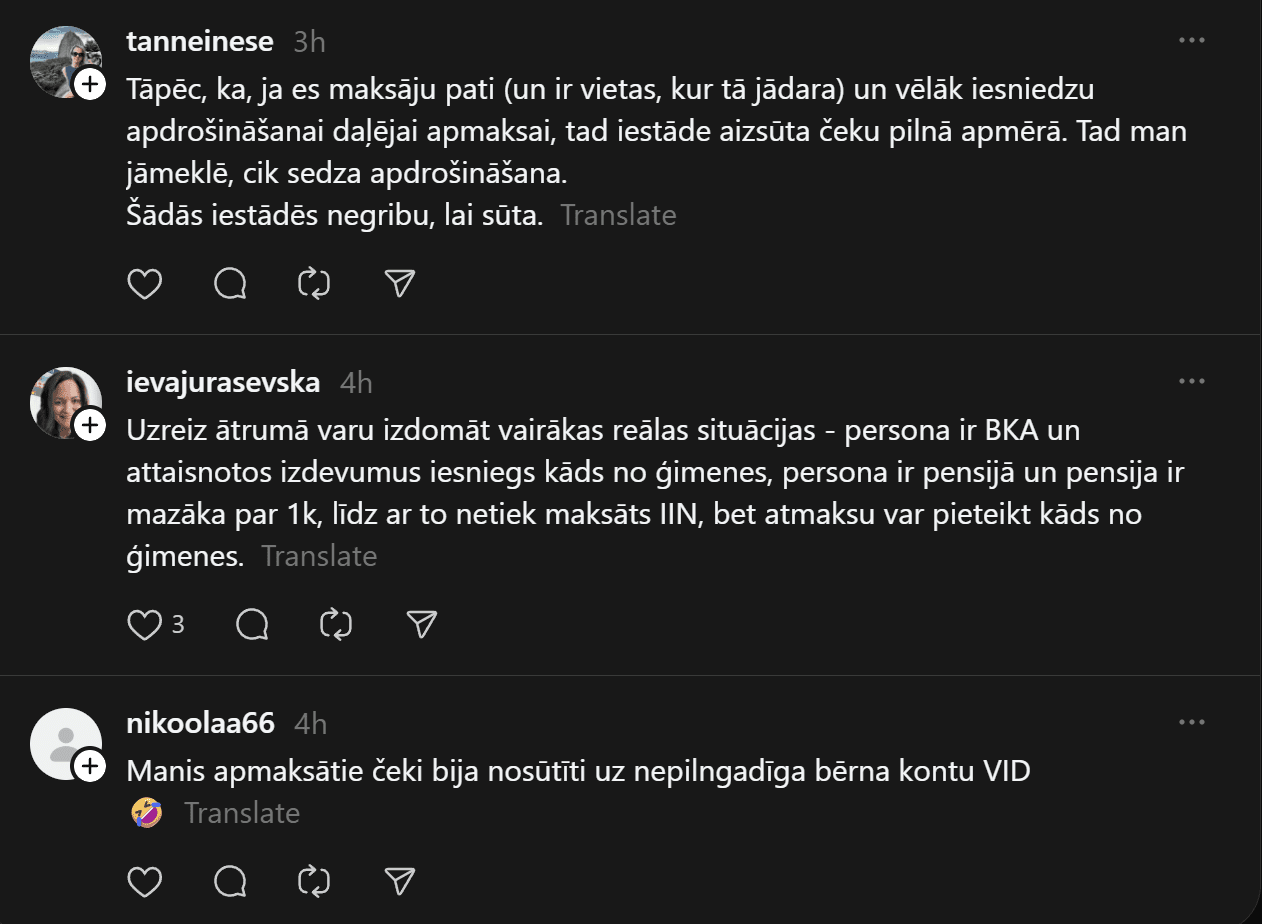Translate the tanneinese post
Viewport: 1262px width, 924px height.
click(618, 215)
